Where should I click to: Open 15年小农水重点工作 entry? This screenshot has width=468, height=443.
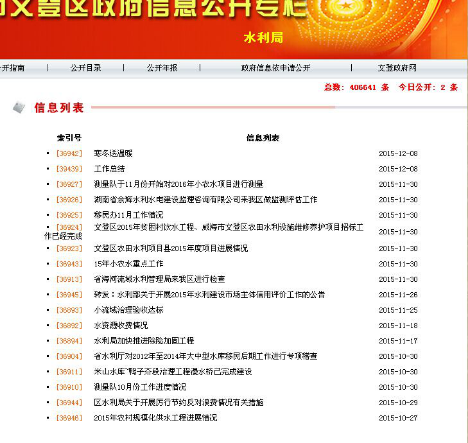128,264
